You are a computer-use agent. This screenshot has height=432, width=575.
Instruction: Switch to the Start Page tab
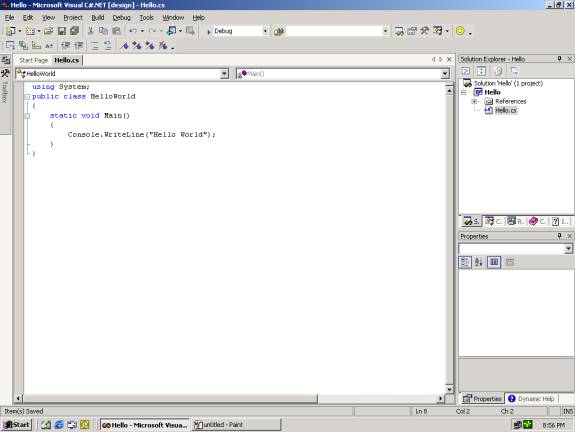point(33,60)
